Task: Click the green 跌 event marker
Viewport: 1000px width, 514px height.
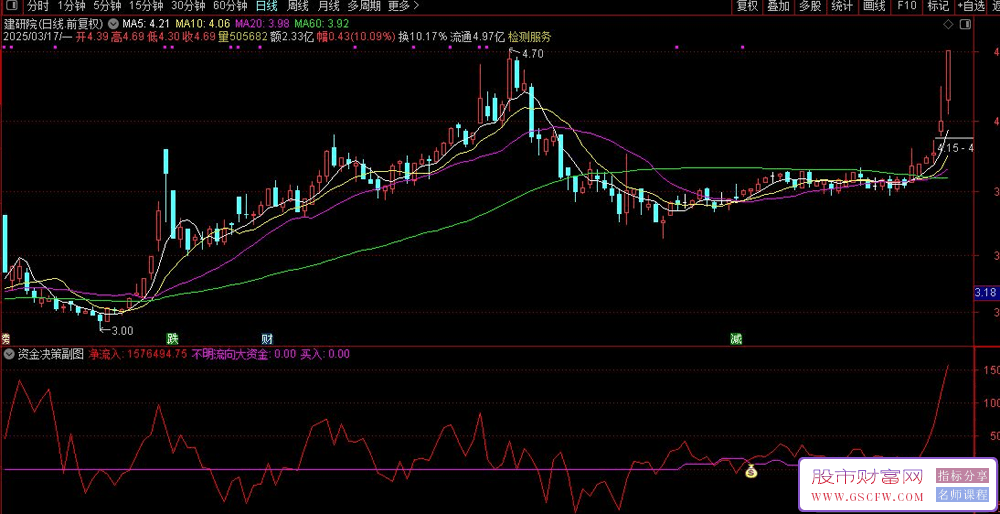Action: (172, 339)
